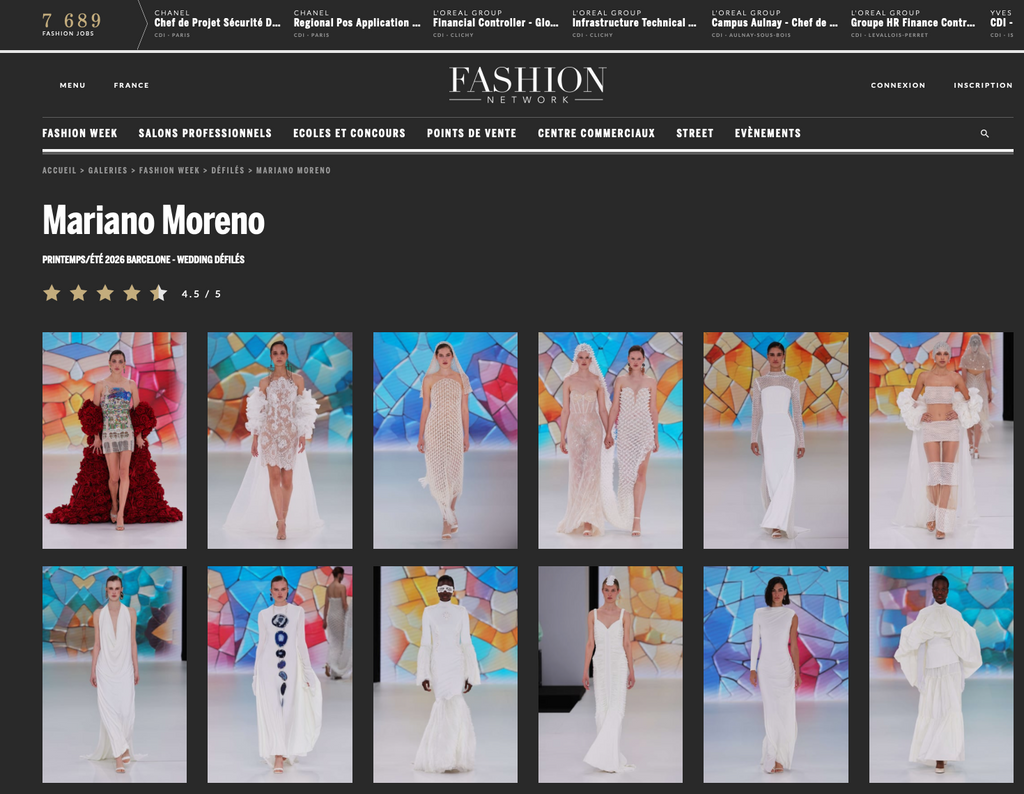1024x794 pixels.
Task: Go to ECOLES ET CONCOURS tab
Action: point(349,133)
